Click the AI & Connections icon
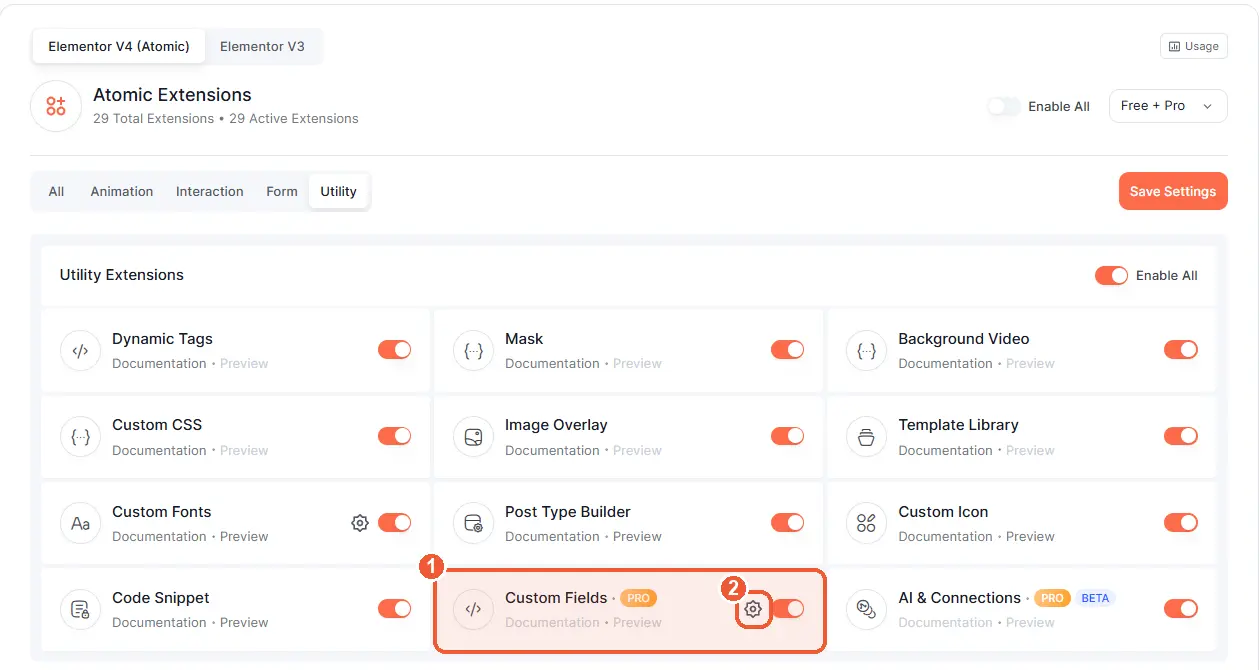 [x=867, y=609]
